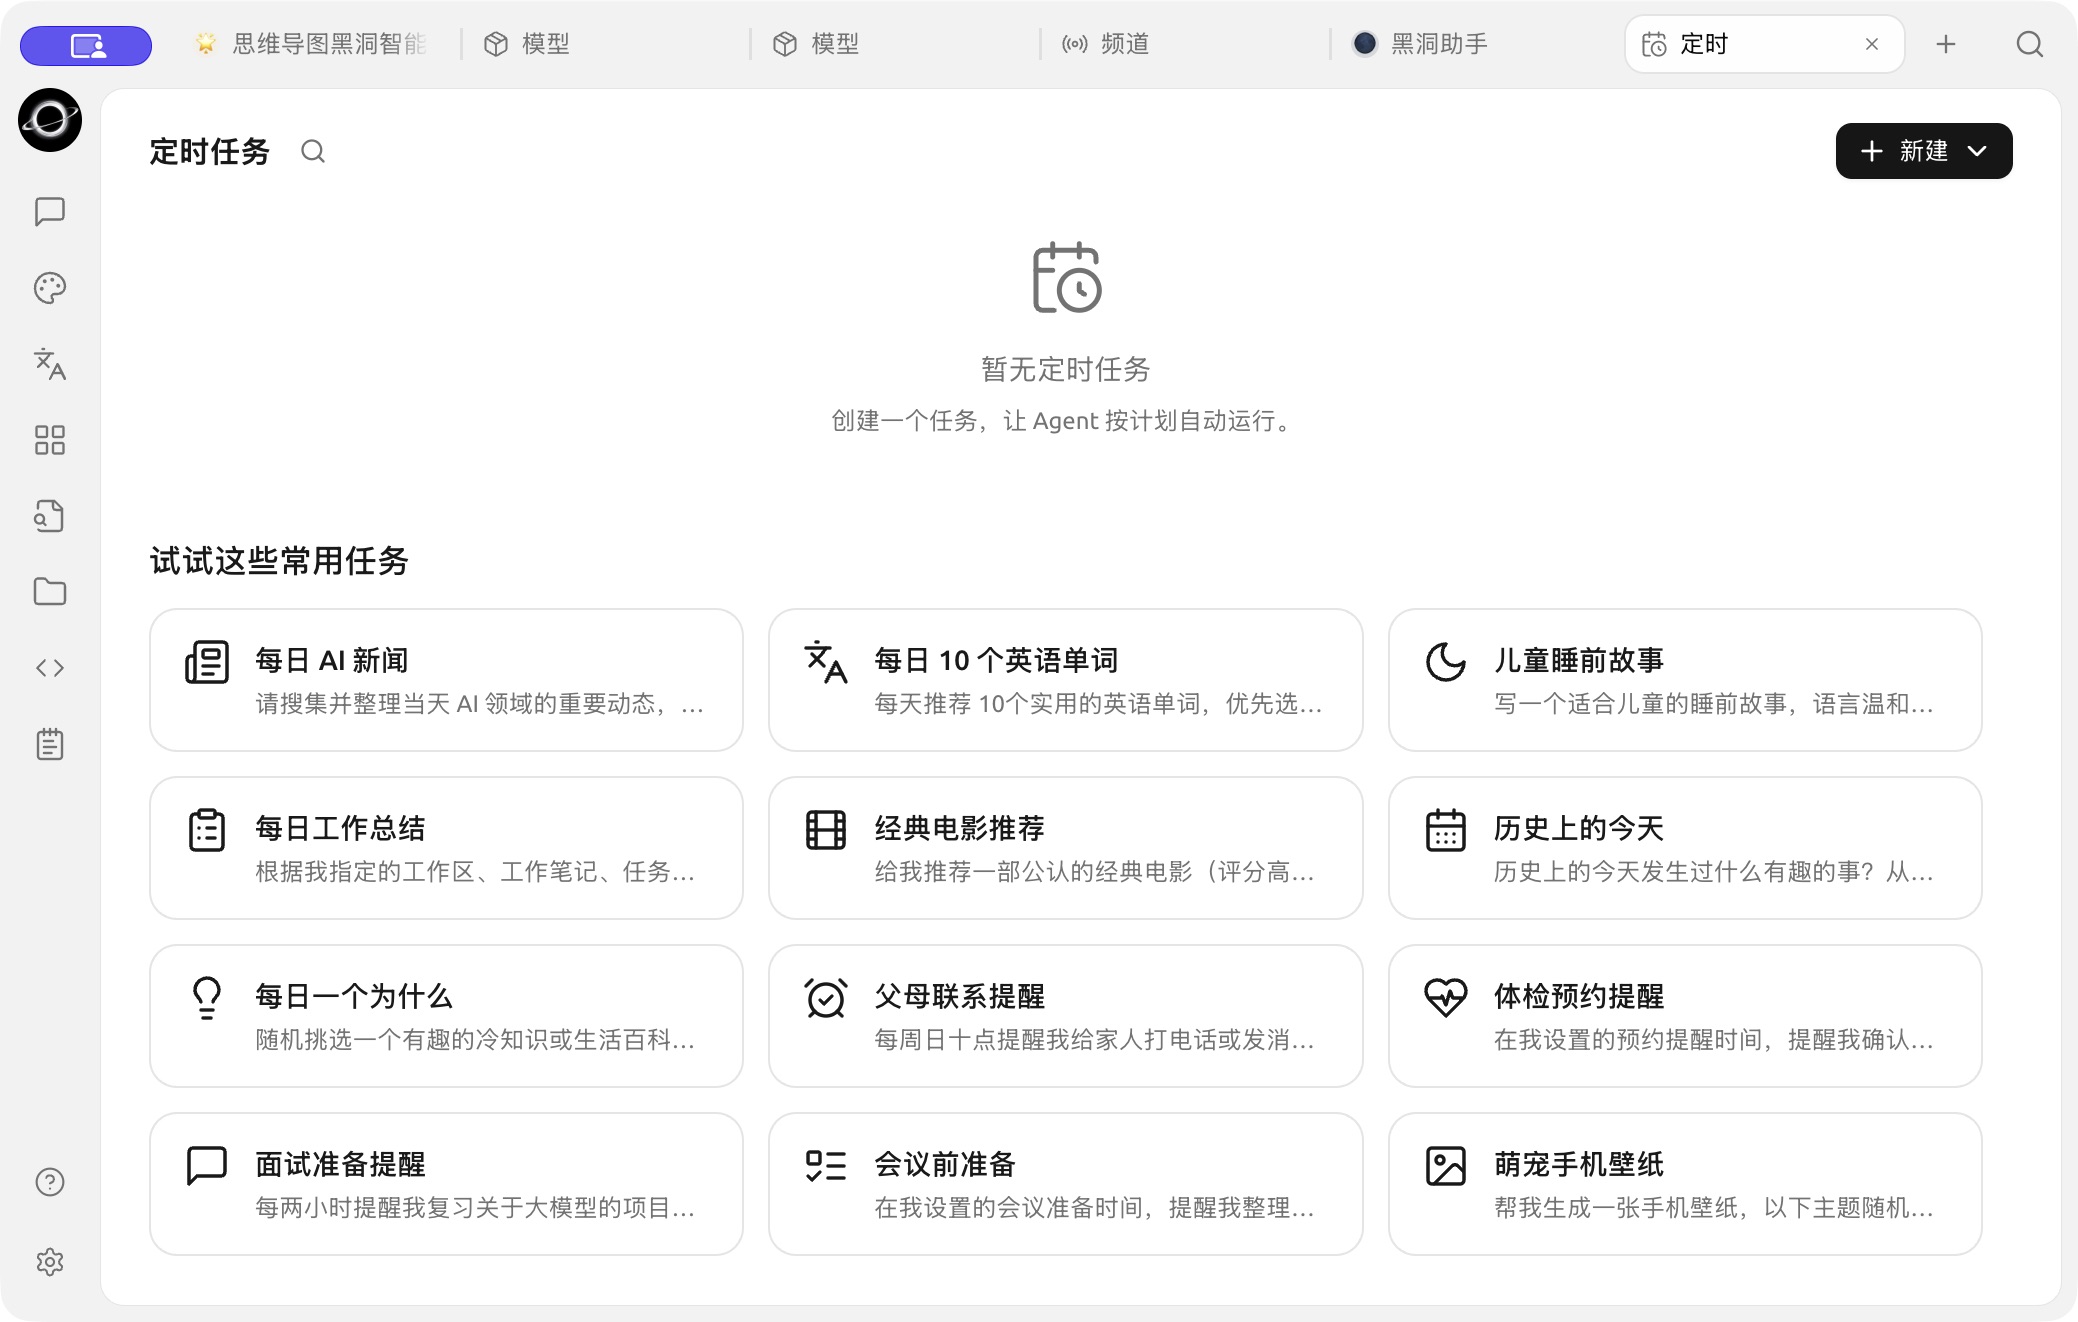Screen dimensions: 2078x1322
Task: Click the alarm clock icon of 父母联系提醒
Action: pyautogui.click(x=826, y=998)
